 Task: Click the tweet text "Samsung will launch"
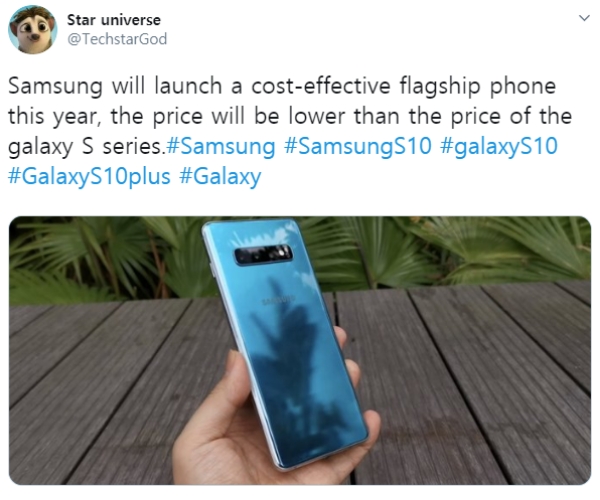(115, 86)
